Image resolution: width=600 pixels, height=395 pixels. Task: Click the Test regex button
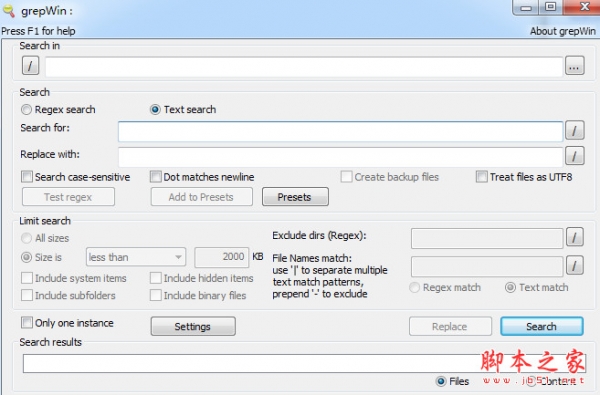point(68,197)
